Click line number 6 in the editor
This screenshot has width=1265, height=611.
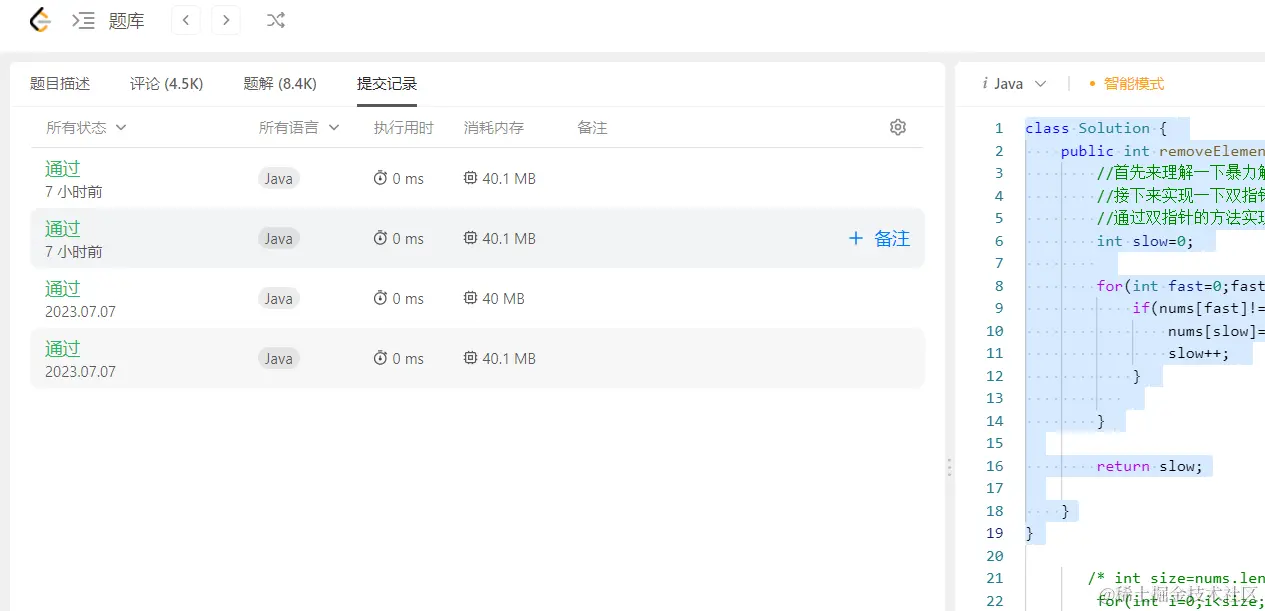[998, 241]
